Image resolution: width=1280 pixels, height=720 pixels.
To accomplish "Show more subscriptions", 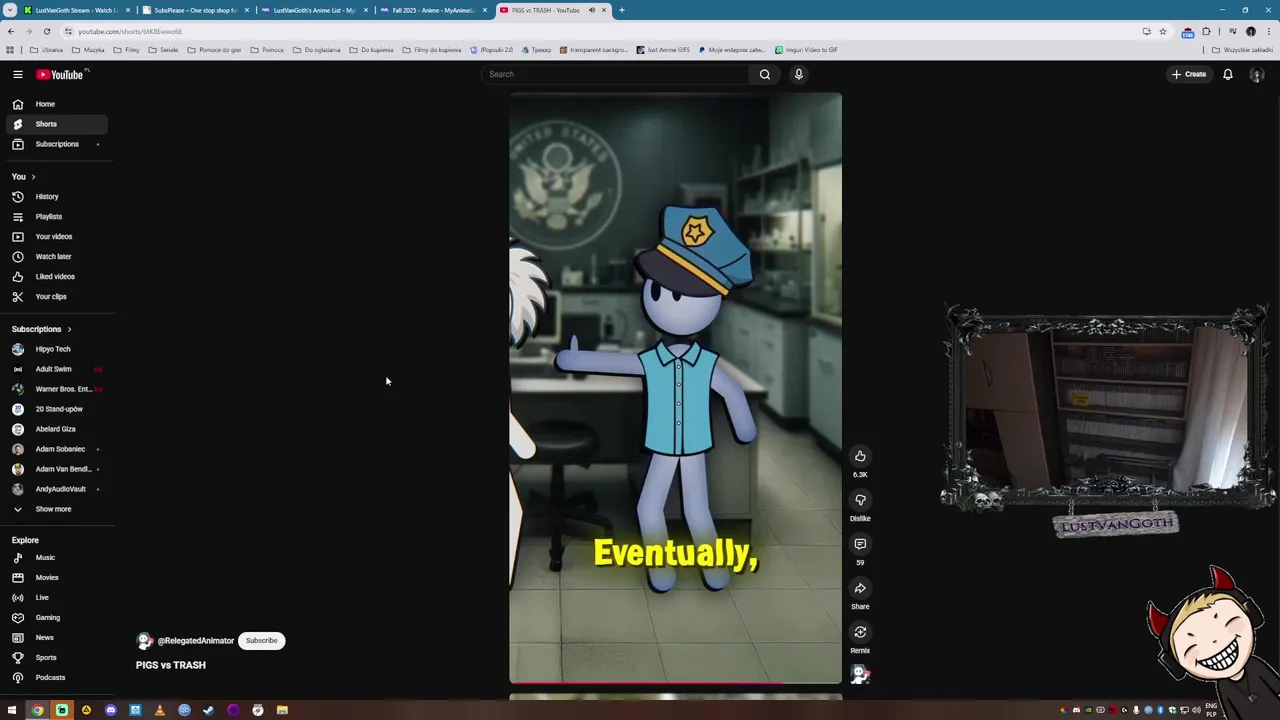I will pos(57,509).
